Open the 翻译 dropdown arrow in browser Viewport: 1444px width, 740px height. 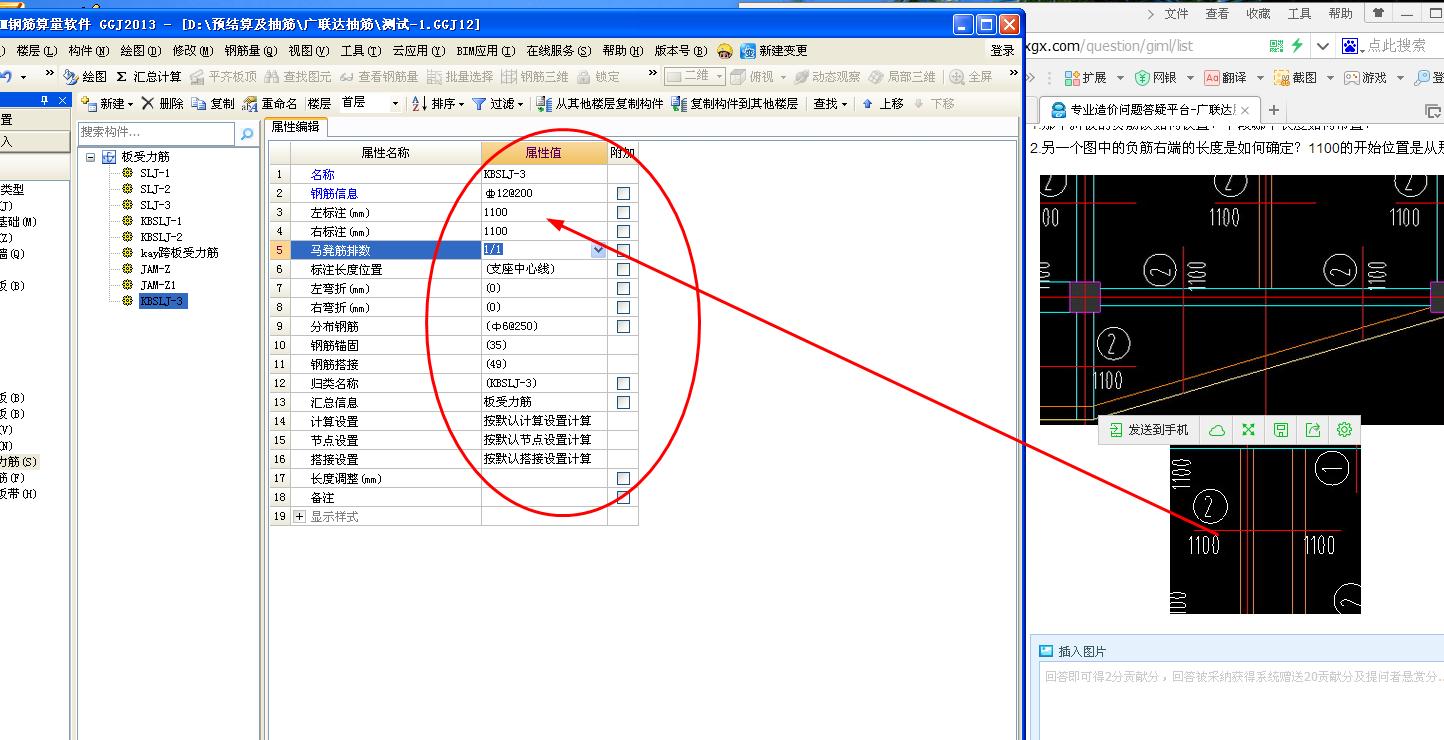pyautogui.click(x=1259, y=77)
